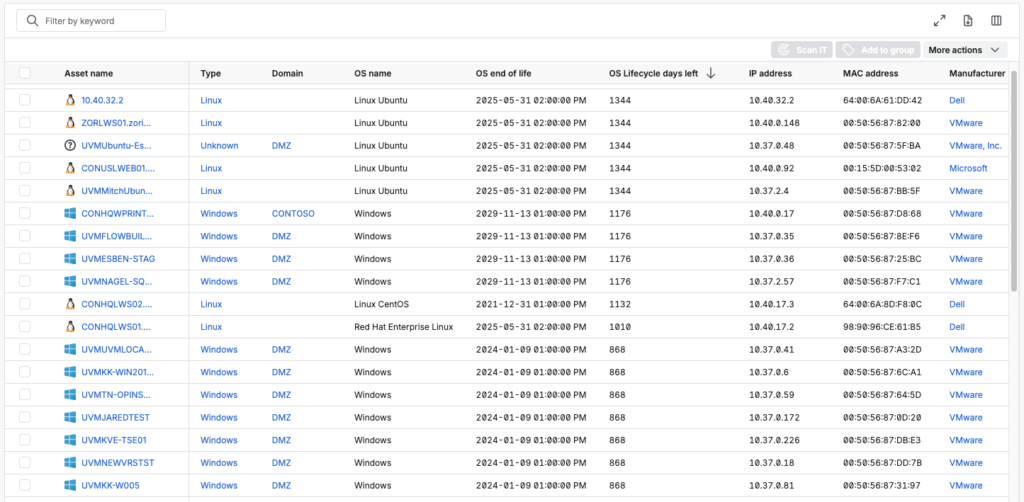Click the search magnifier icon

click(x=32, y=21)
